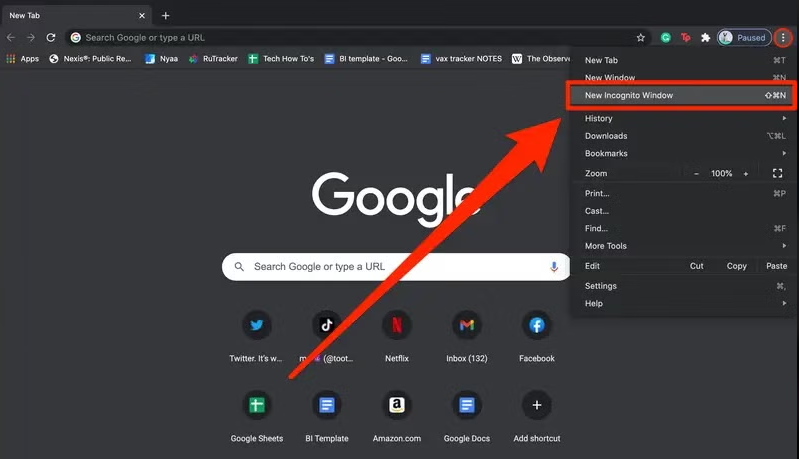Open Downloads from the menu
Viewport: 799px width, 459px height.
683,136
